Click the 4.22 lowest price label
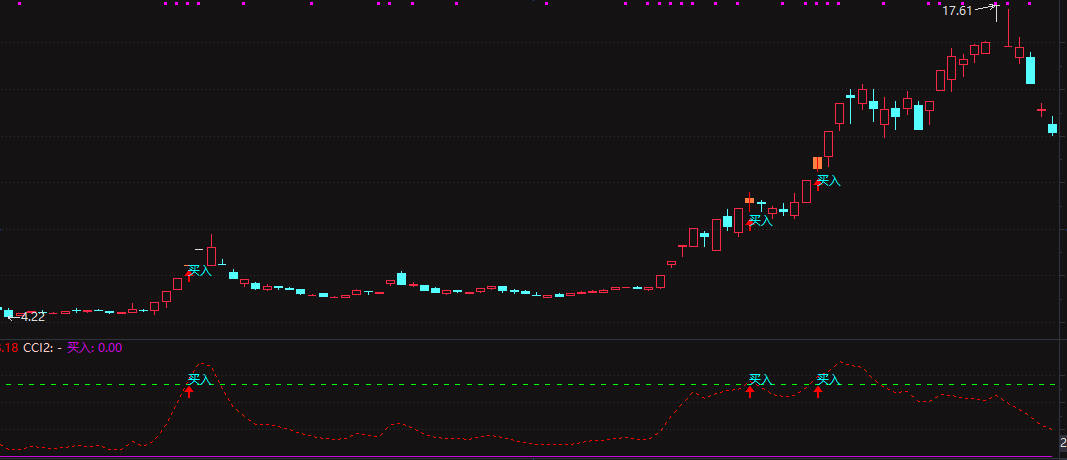Screen dimensions: 1067x460 click(x=33, y=316)
